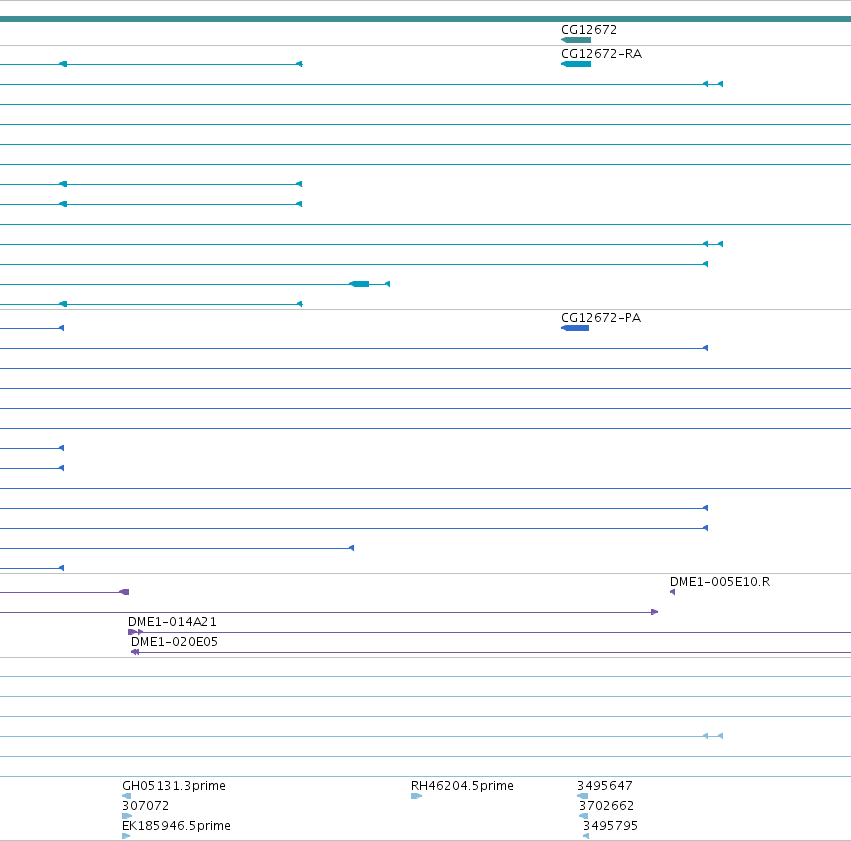Select the CG12672-RA transcript feature
The width and height of the screenshot is (851, 841).
click(x=576, y=64)
